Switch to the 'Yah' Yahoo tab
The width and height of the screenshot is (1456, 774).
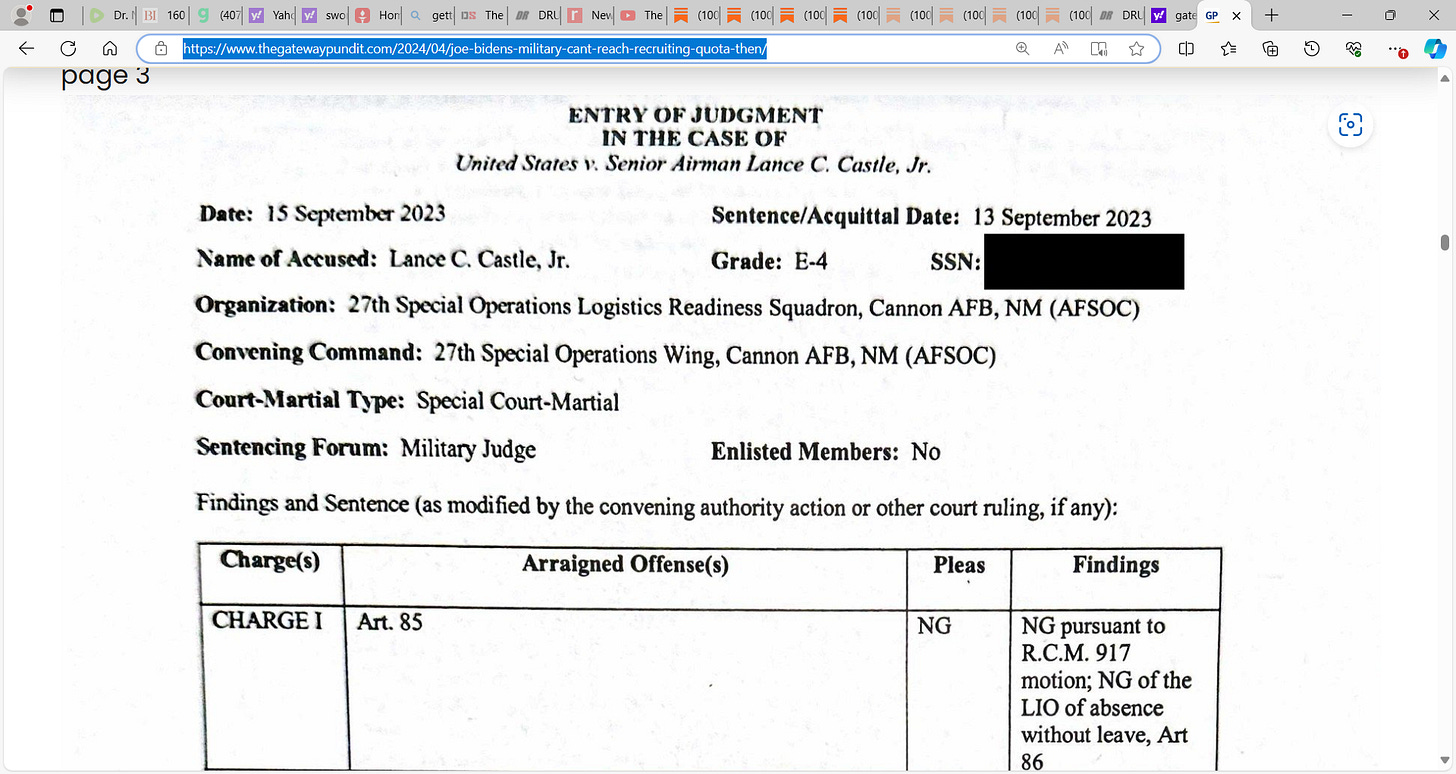[270, 15]
